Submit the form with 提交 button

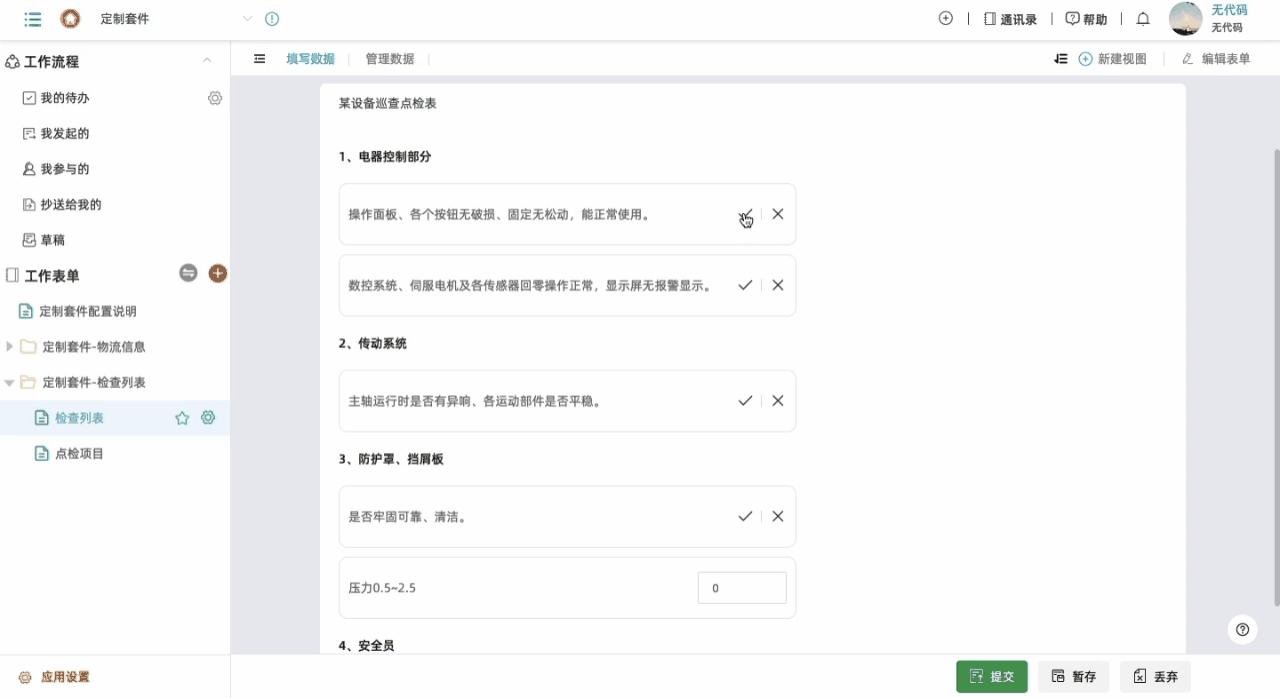point(991,676)
